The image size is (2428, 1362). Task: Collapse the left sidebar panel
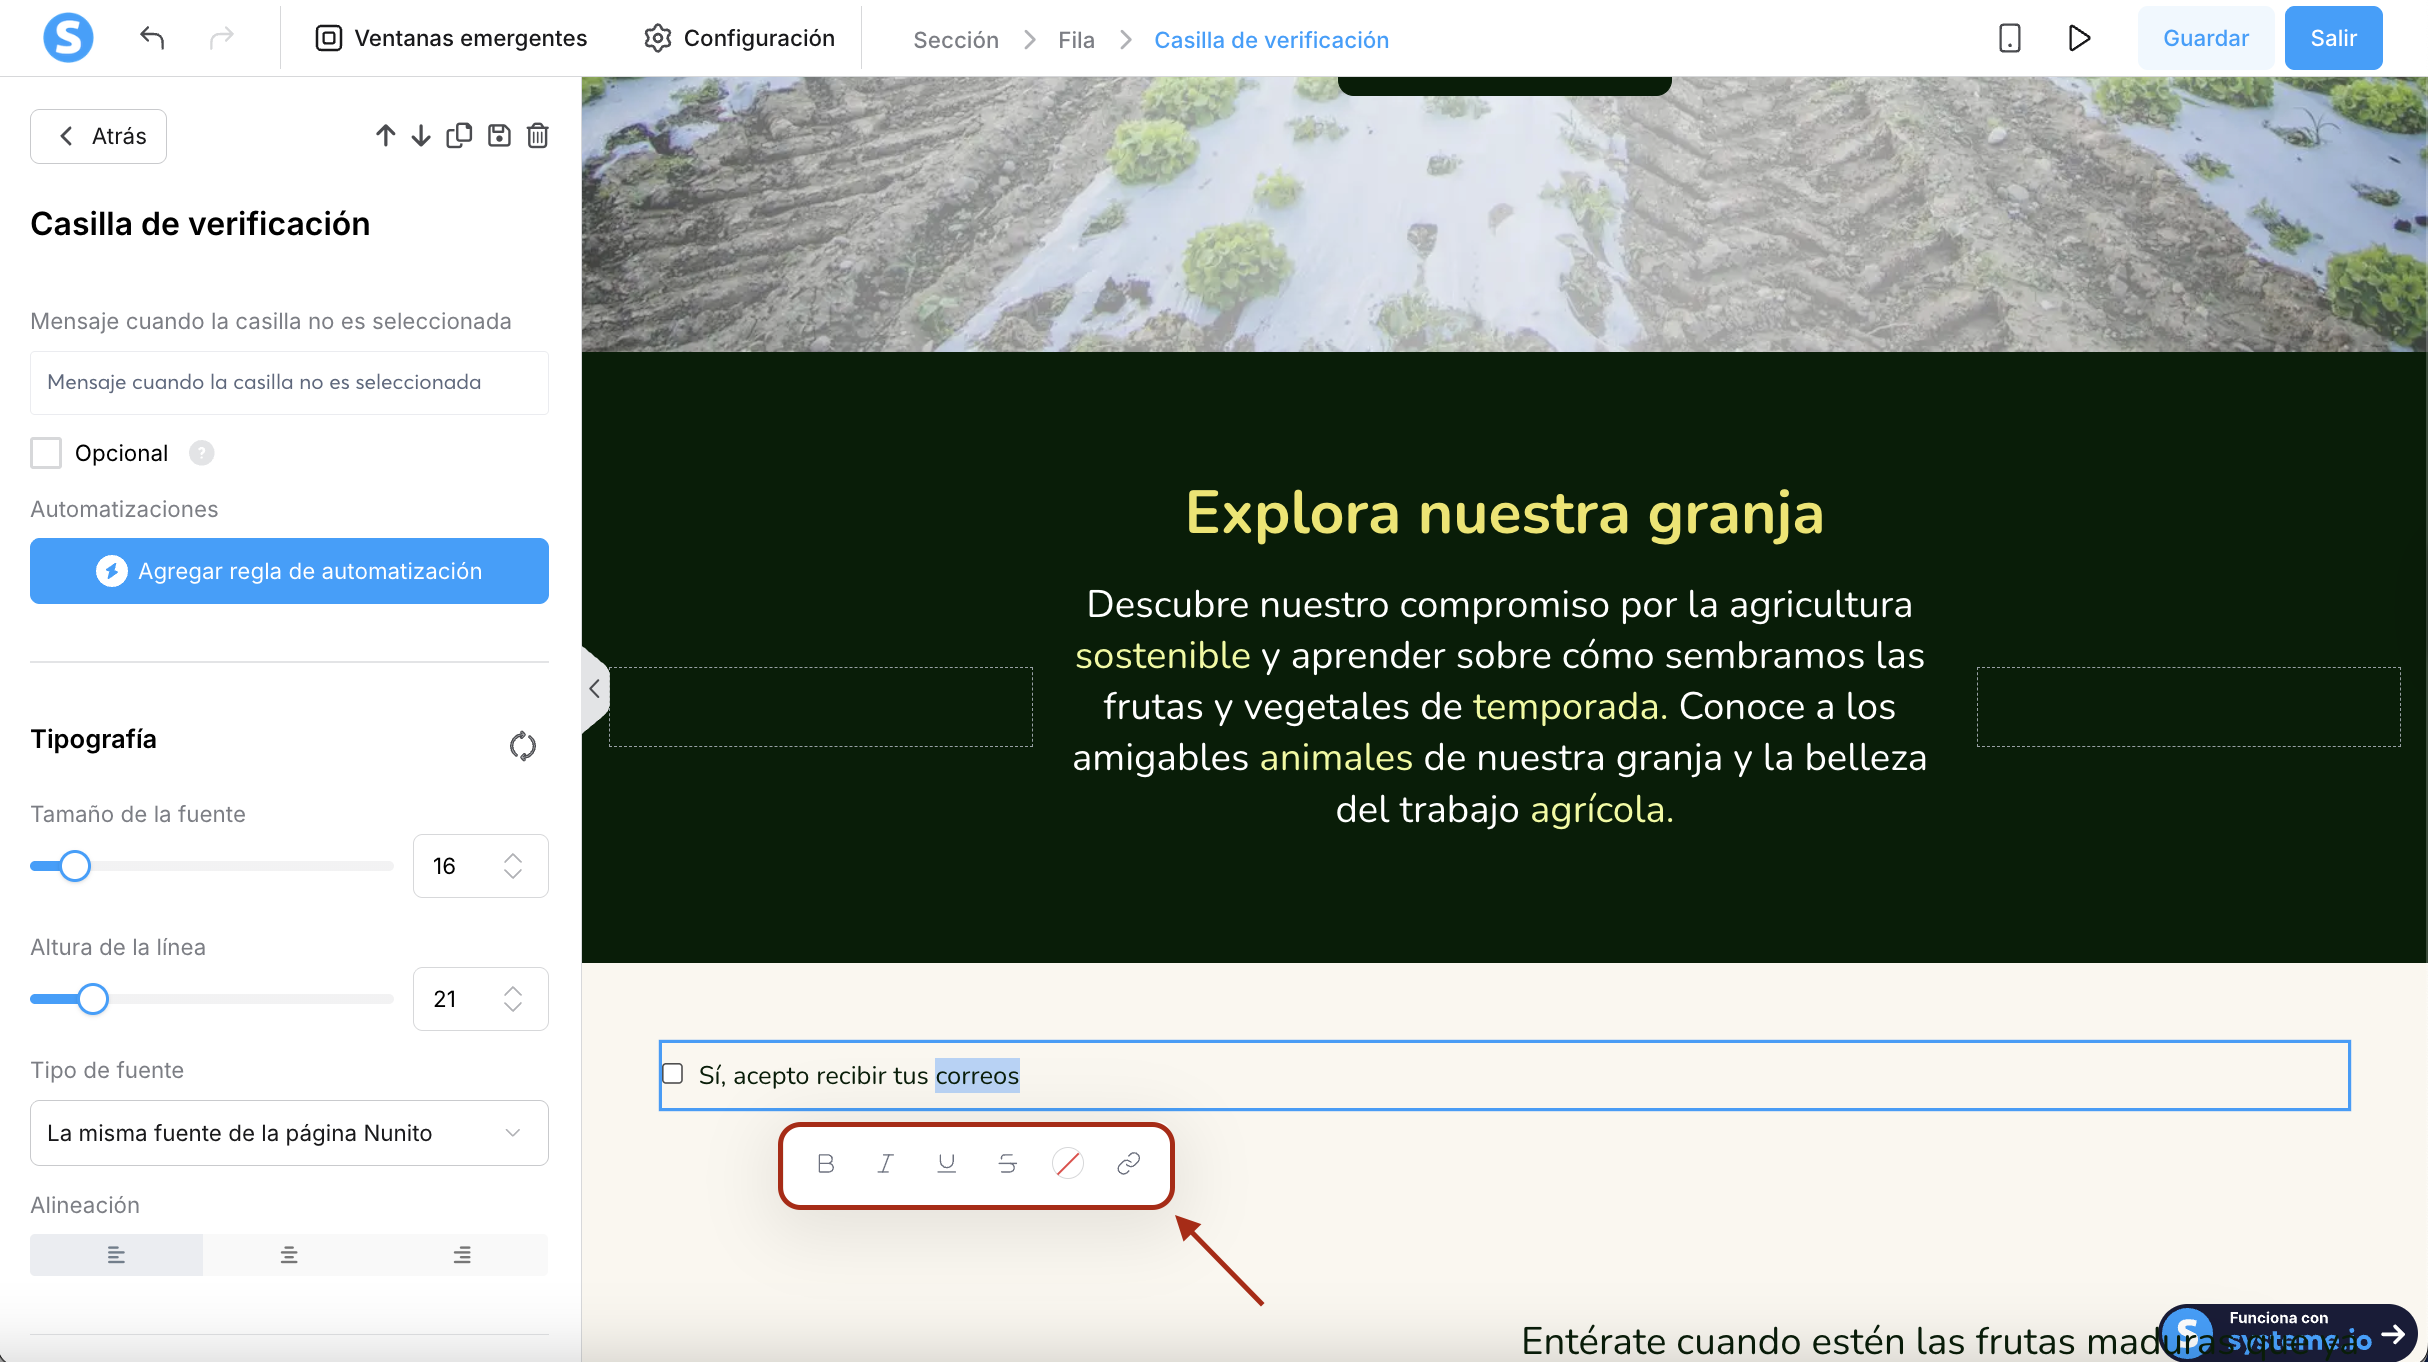[594, 688]
